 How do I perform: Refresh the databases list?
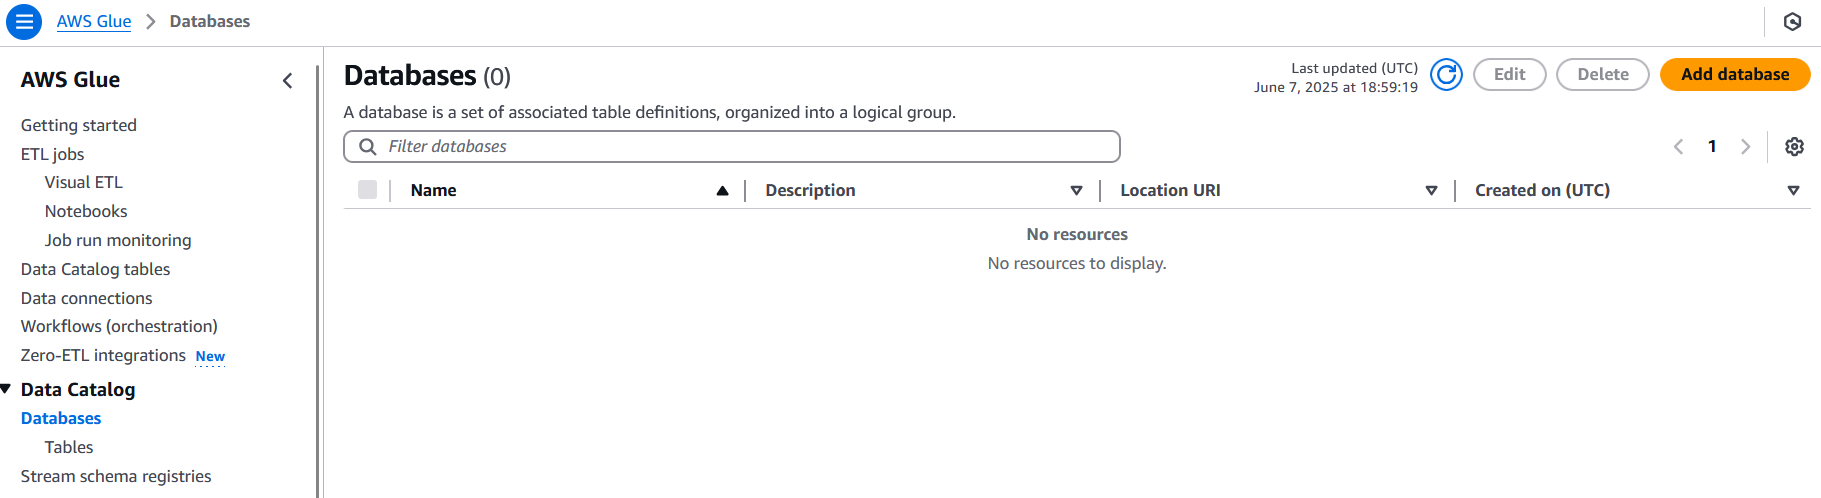1446,74
